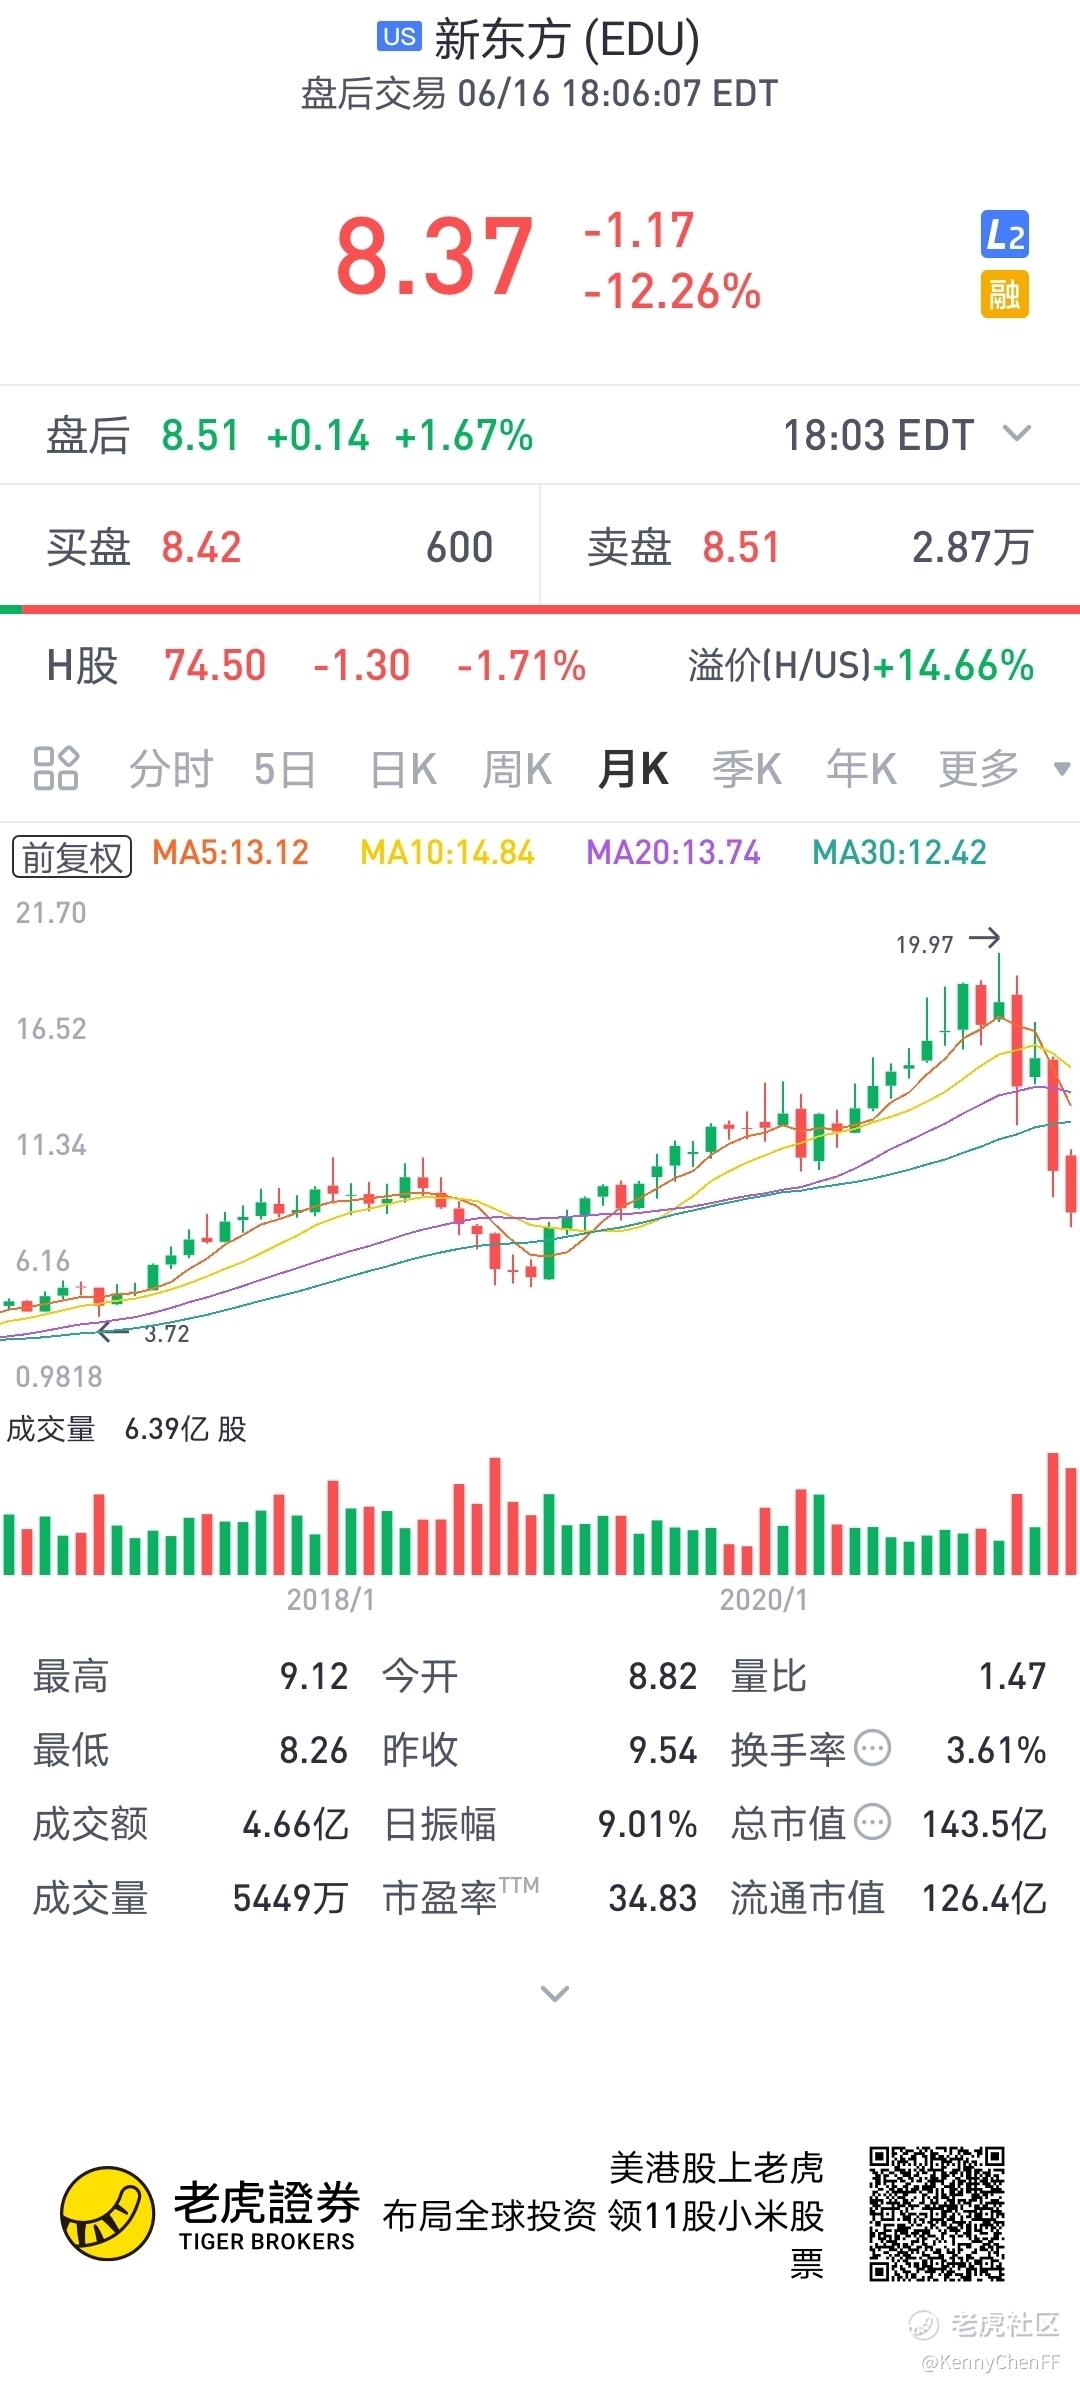Tap info icon beside 换手率
The image size is (1080, 2387).
(872, 1750)
